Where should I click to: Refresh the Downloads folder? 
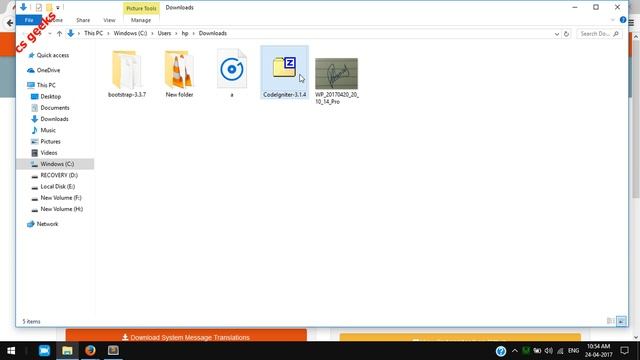[566, 34]
